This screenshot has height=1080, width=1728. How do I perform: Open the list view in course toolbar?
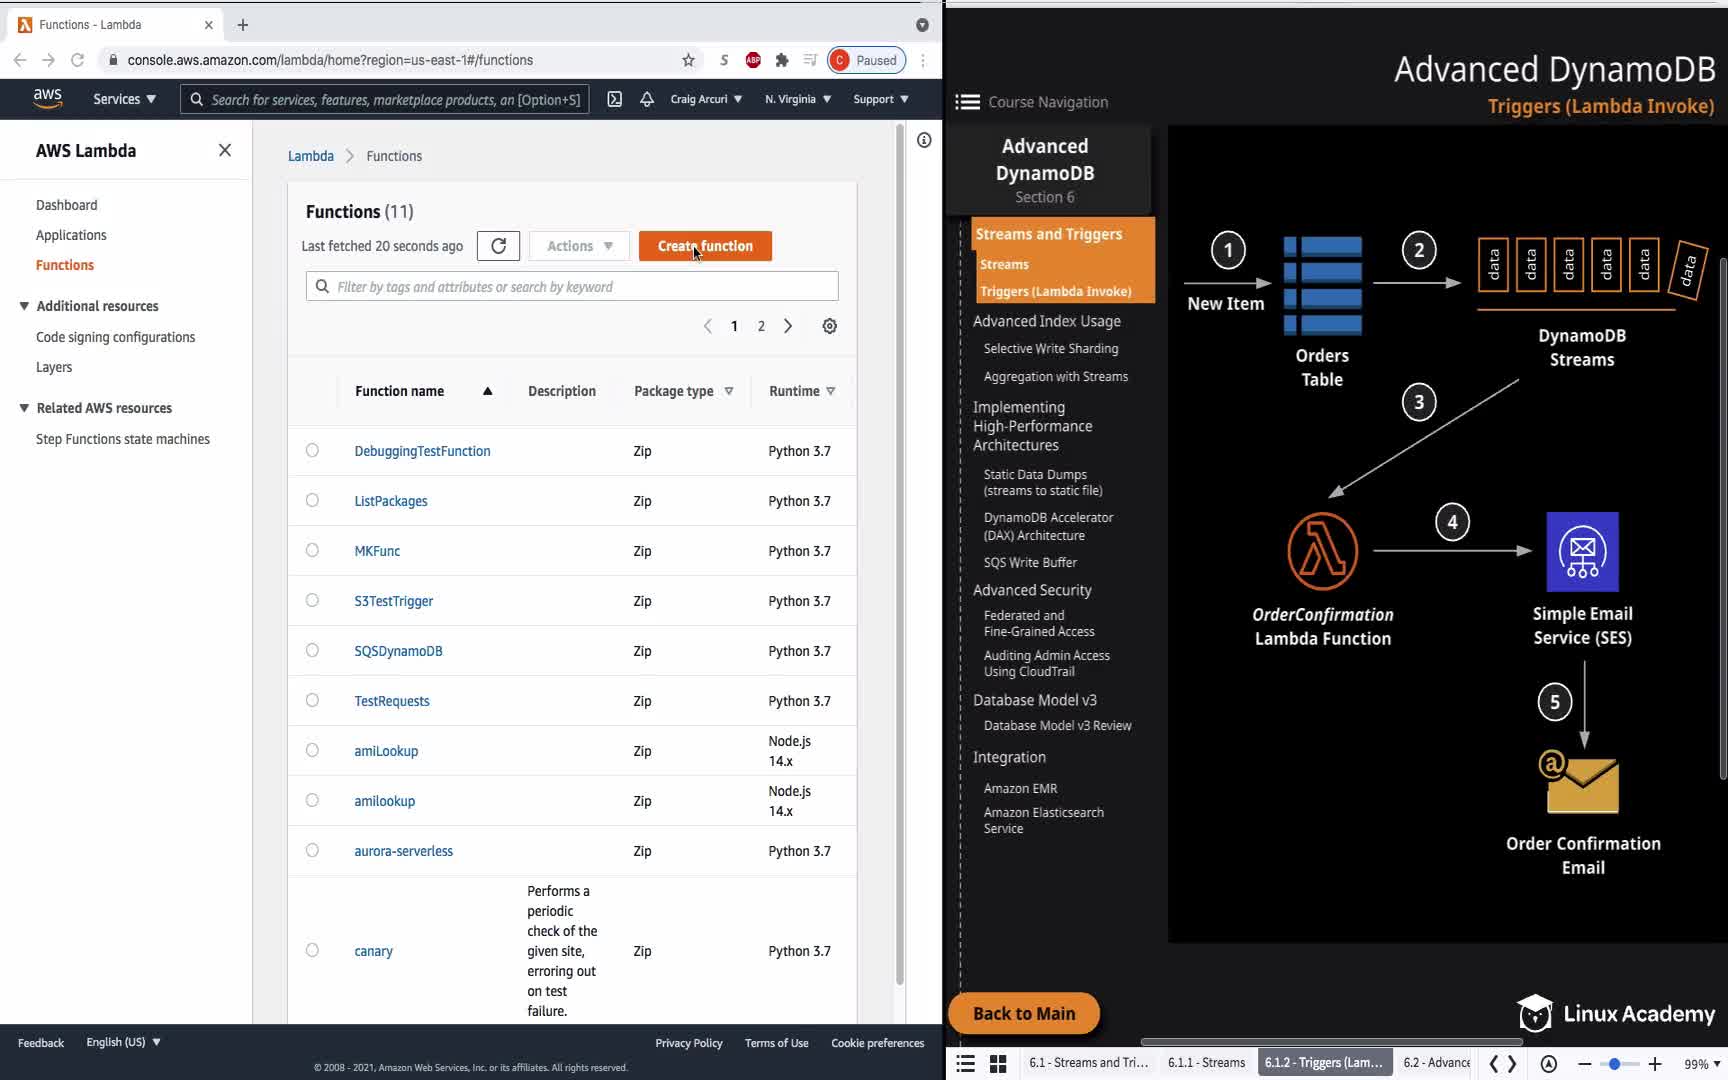[965, 1064]
